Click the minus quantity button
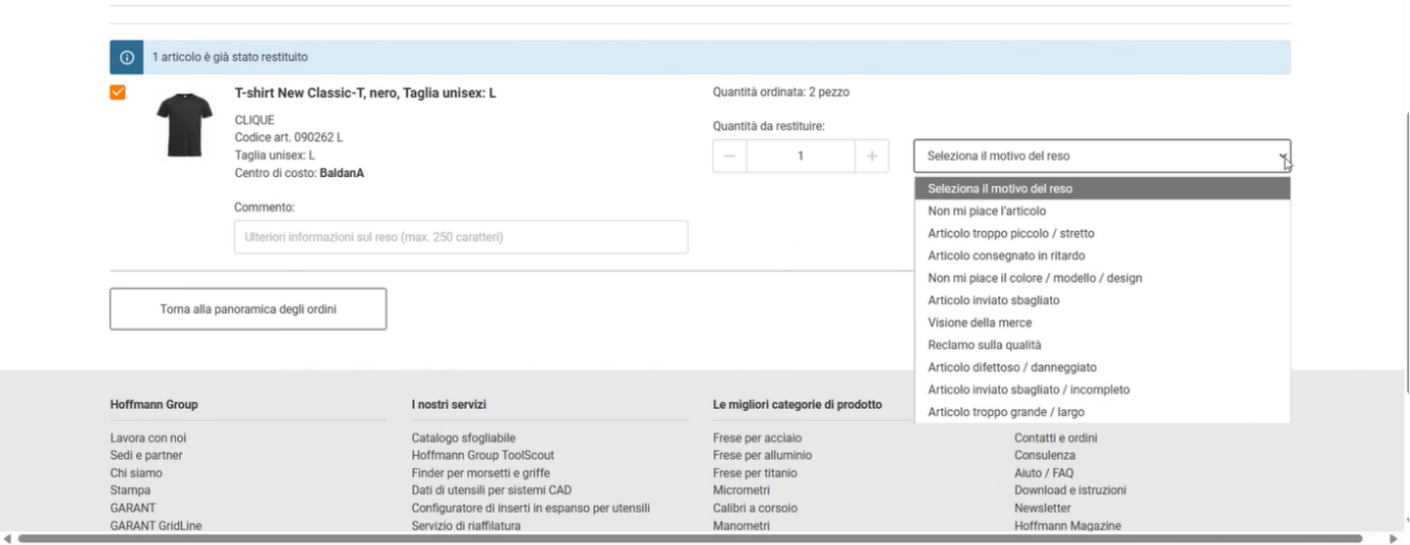The height and width of the screenshot is (545, 1410). click(x=730, y=156)
